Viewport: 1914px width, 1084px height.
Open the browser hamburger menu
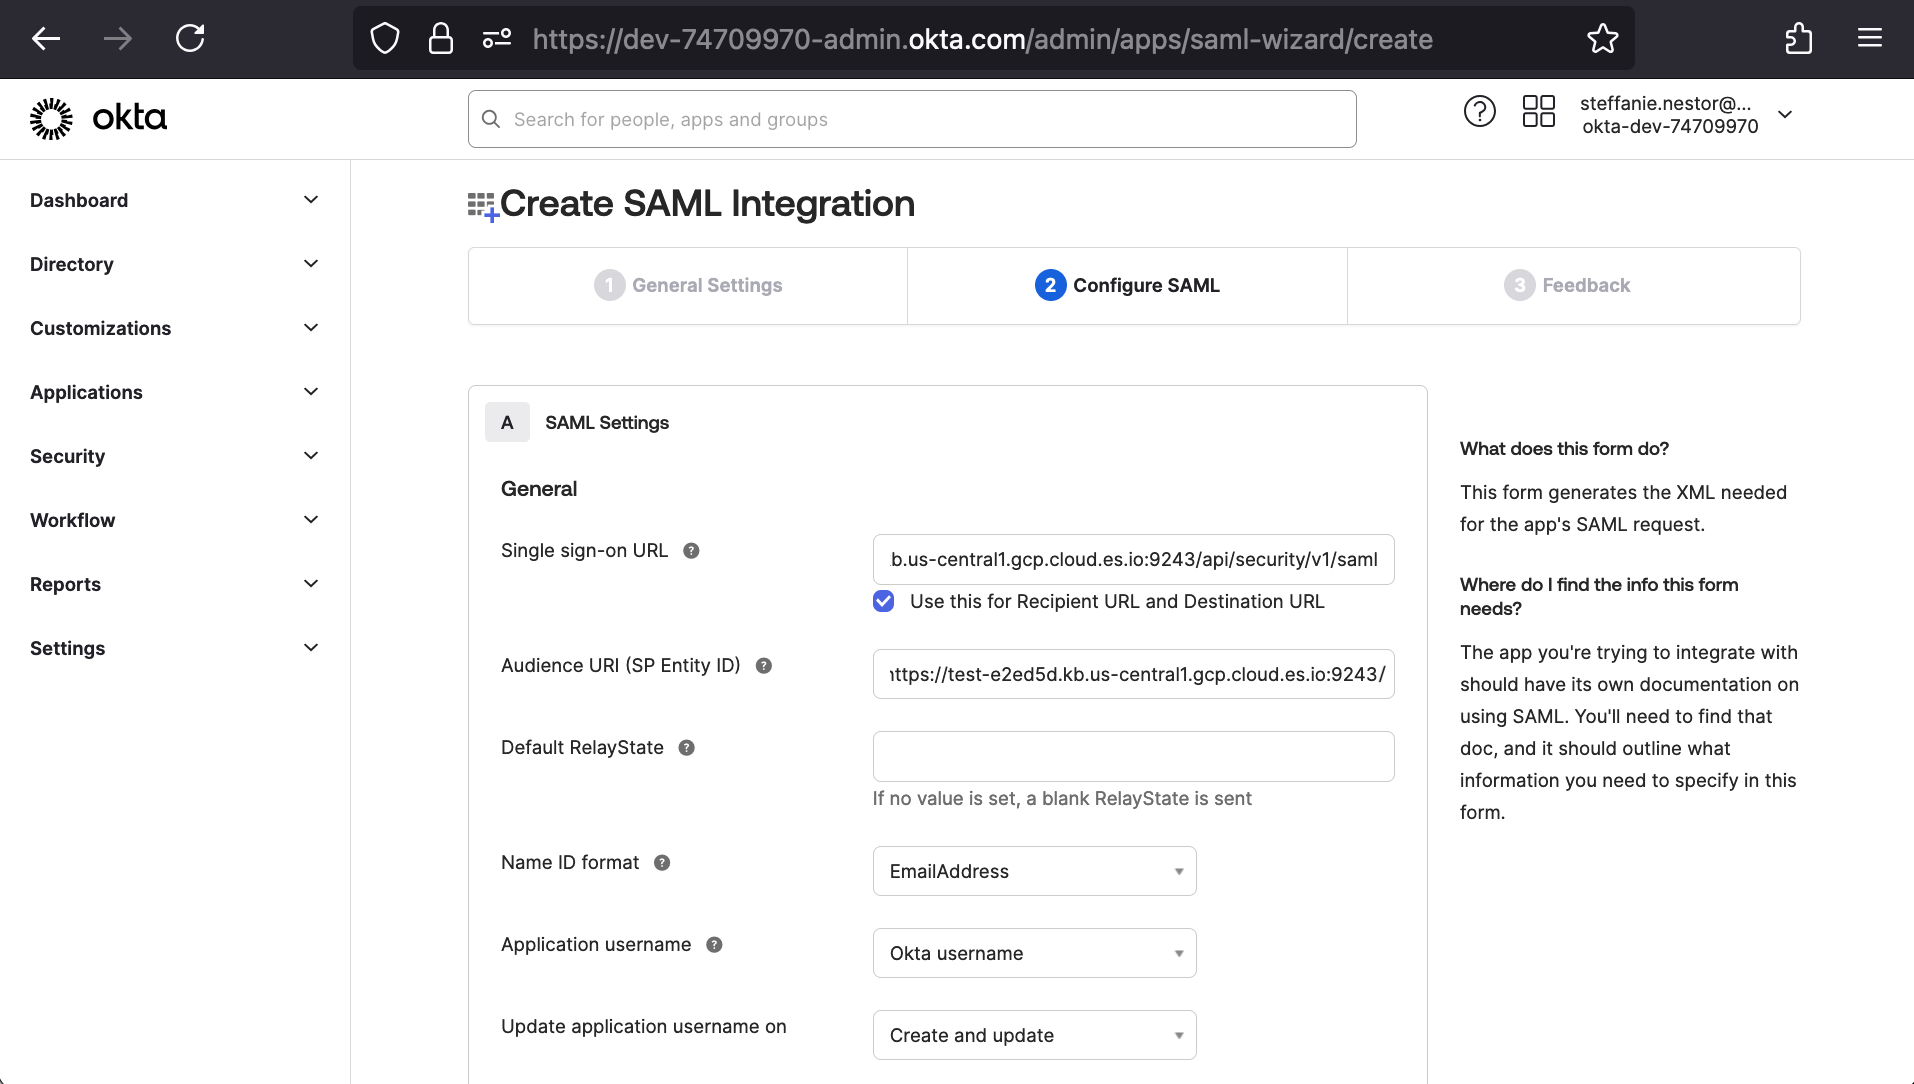coord(1870,39)
